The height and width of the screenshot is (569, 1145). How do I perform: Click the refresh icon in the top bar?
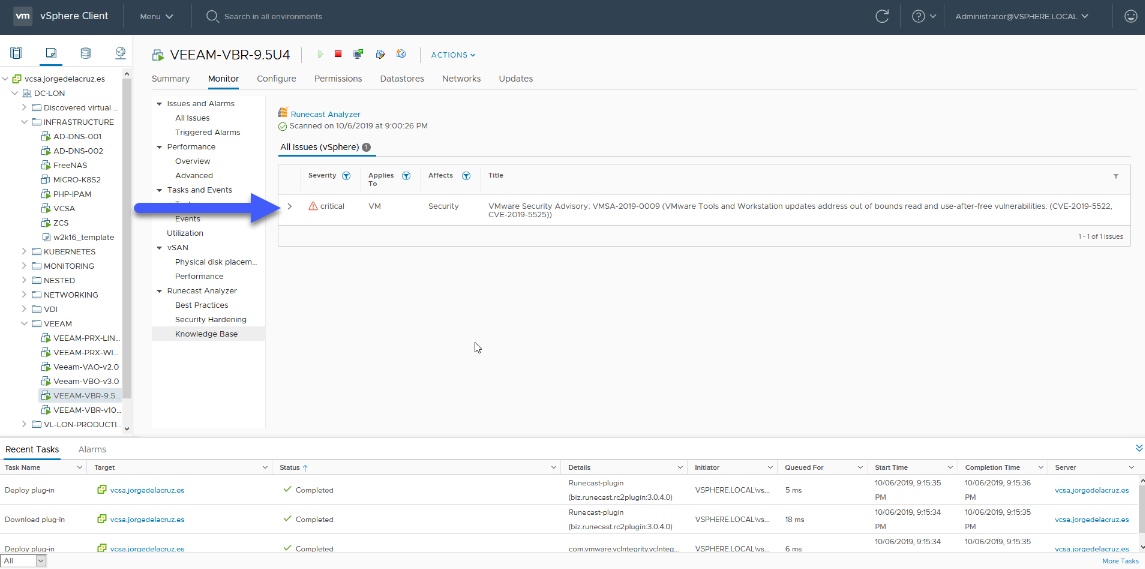[882, 16]
